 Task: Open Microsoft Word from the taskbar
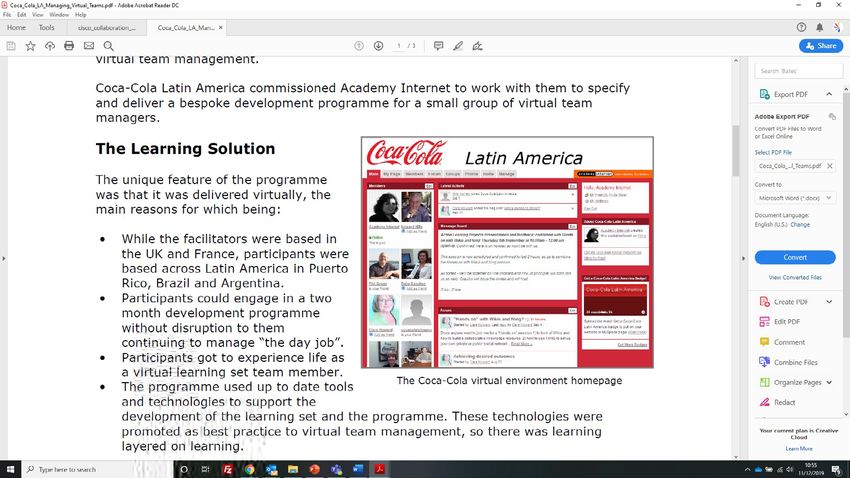(x=358, y=469)
